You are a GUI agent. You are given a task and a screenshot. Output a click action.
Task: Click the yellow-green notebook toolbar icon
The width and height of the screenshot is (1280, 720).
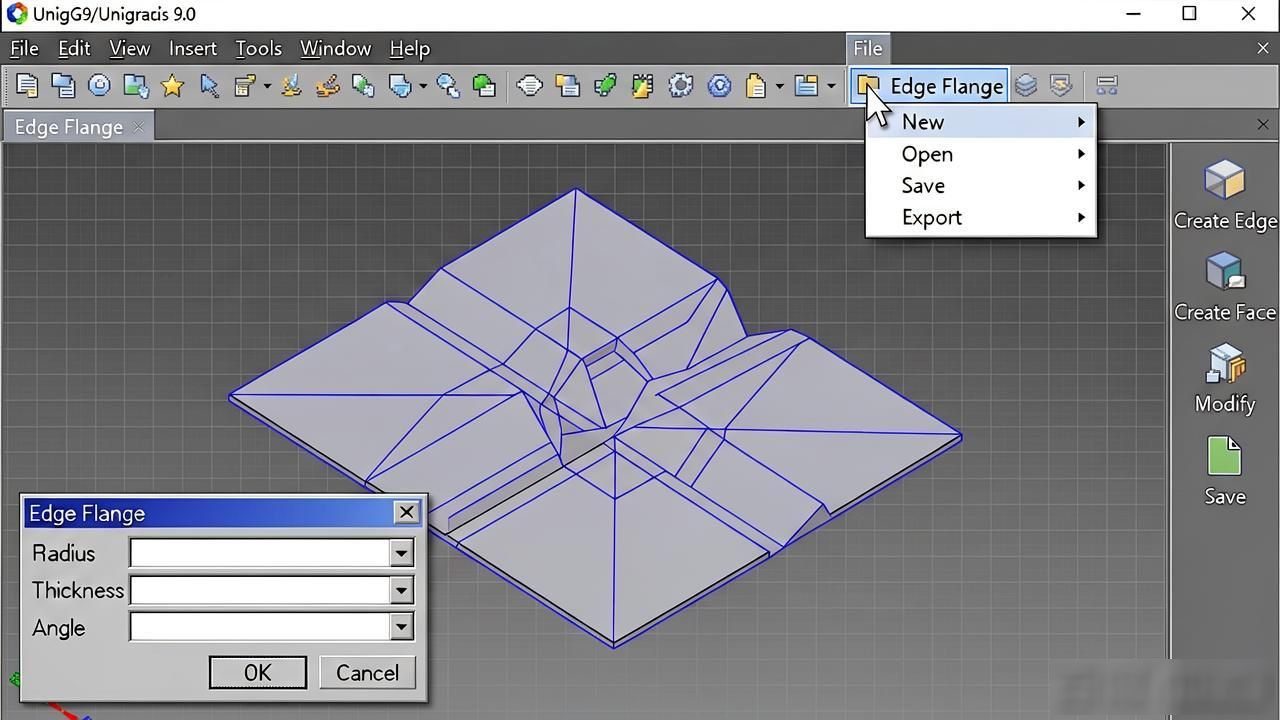pos(642,86)
